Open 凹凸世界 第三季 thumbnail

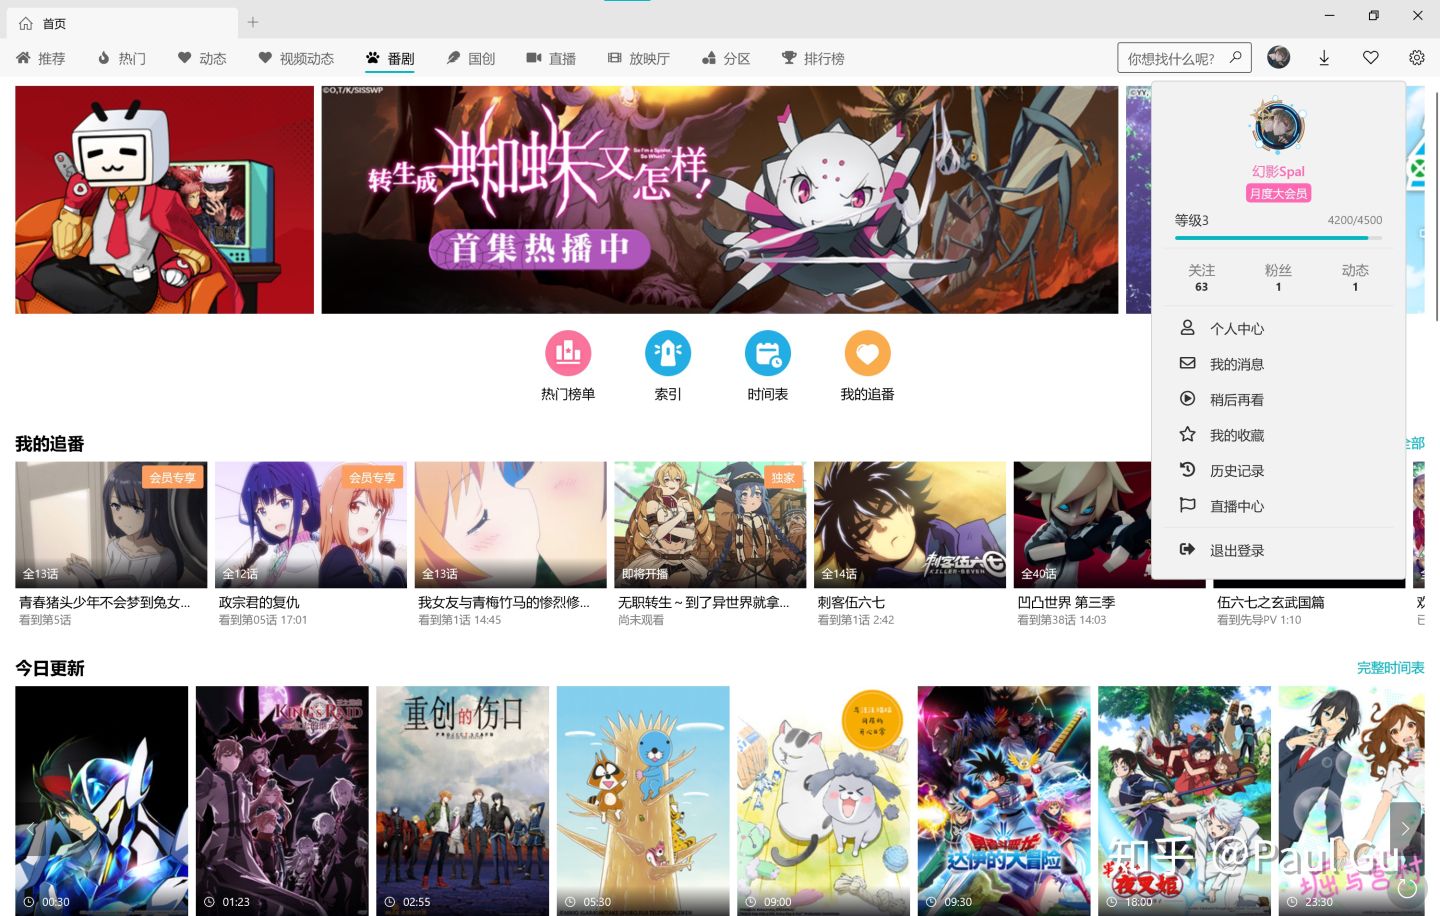pyautogui.click(x=1082, y=525)
